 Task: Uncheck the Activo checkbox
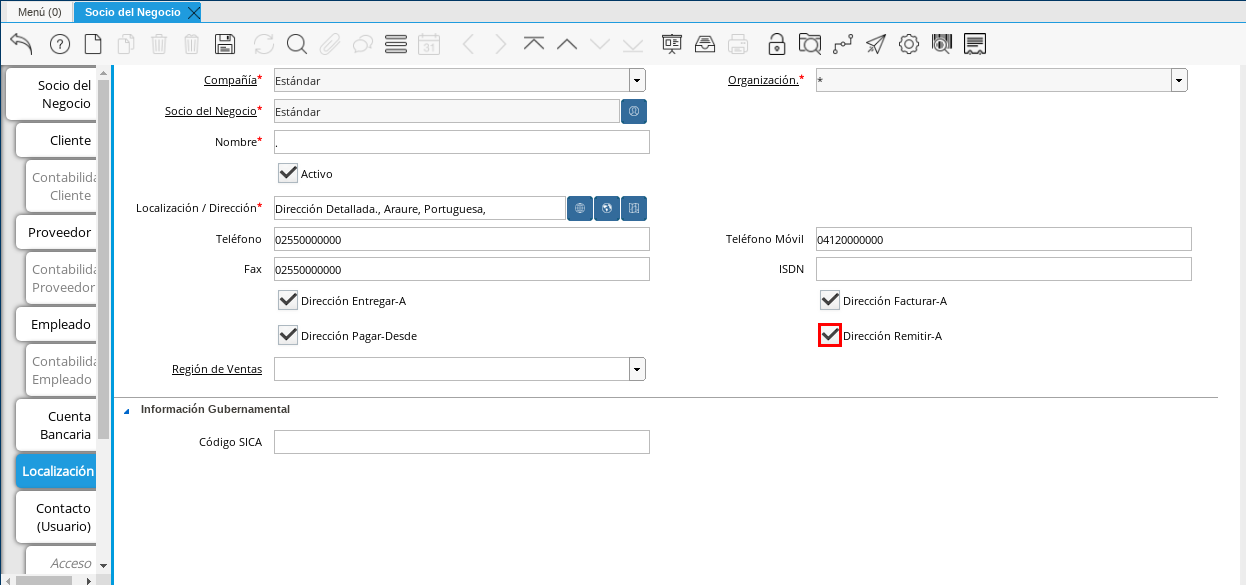pyautogui.click(x=288, y=173)
